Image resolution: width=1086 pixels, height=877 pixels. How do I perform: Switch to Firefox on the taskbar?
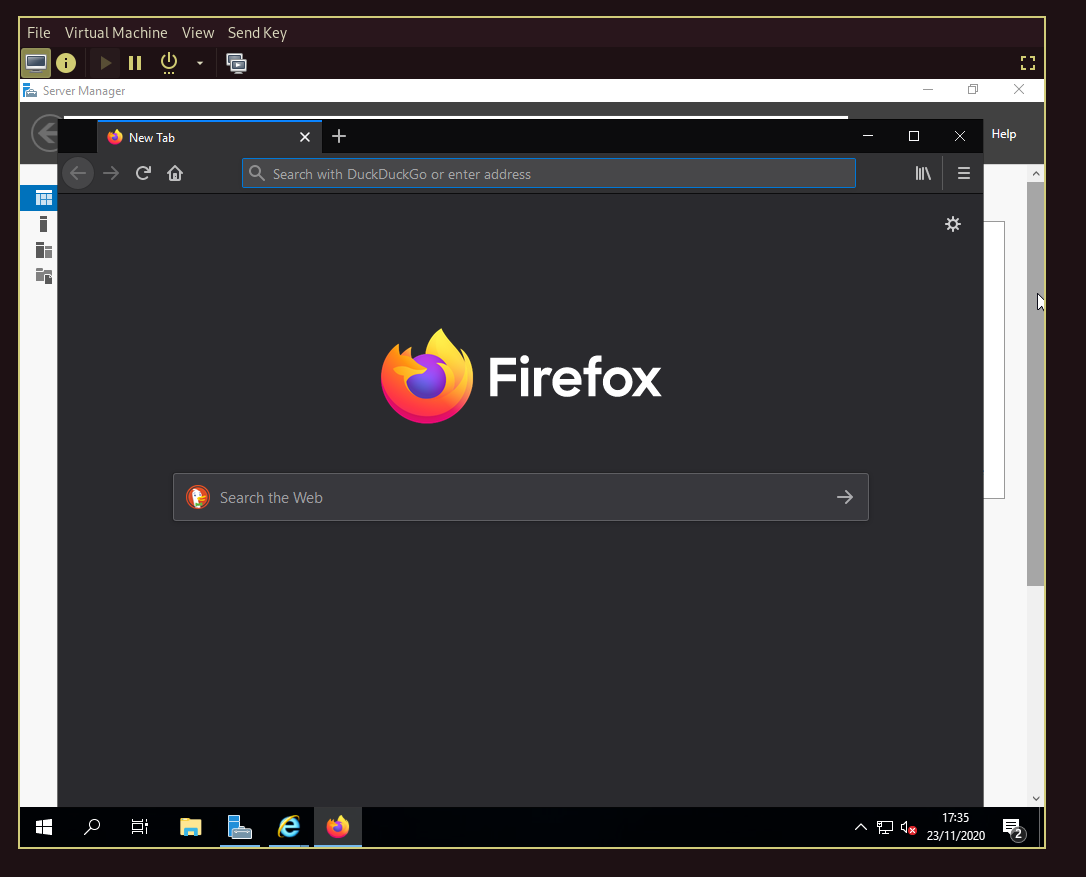pos(338,826)
